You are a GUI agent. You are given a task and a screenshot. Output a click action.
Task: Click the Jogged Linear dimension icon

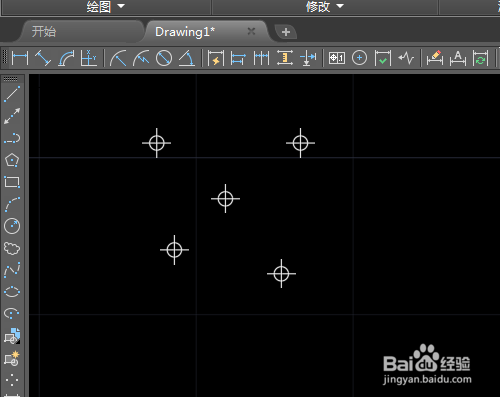[x=406, y=58]
